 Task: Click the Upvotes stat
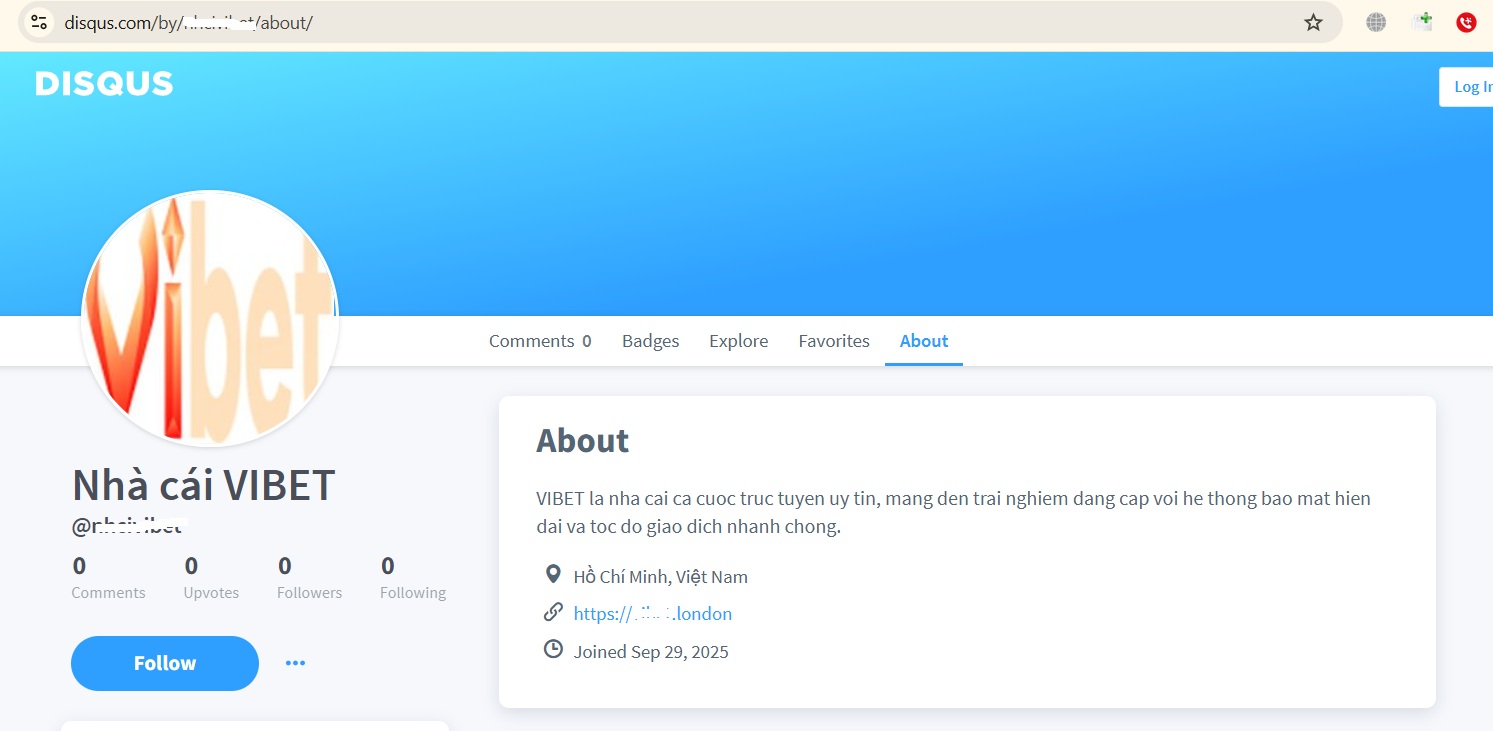click(211, 579)
